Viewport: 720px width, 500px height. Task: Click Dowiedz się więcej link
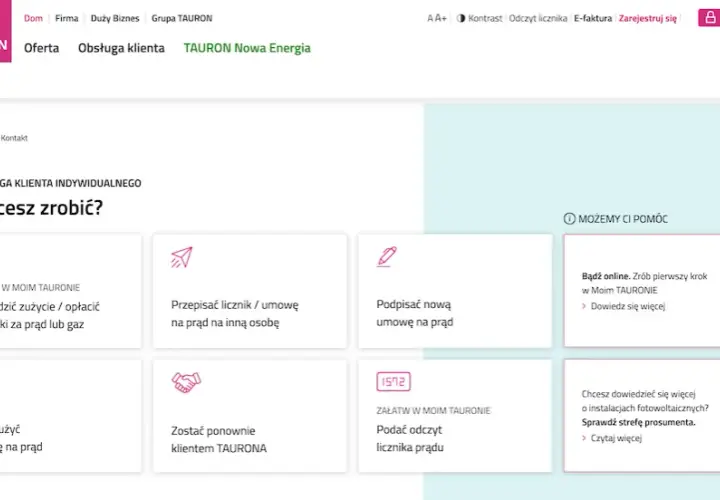[x=628, y=306]
